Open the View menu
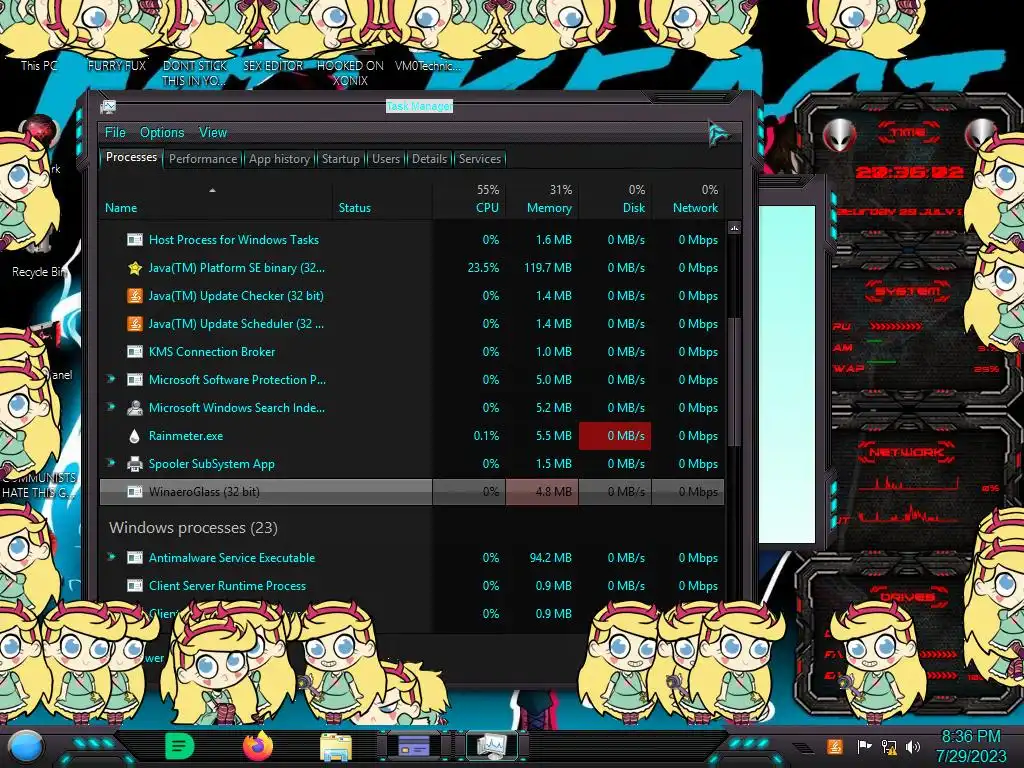Image resolution: width=1024 pixels, height=768 pixels. (213, 133)
